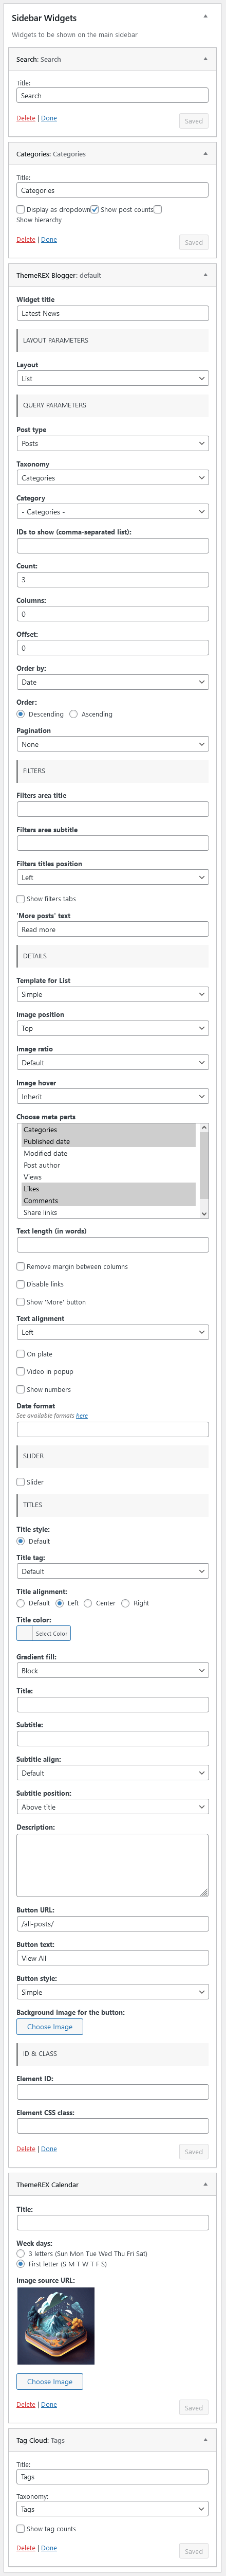226x2576 pixels.
Task: Collapse the Search widget arrow
Action: tap(206, 59)
